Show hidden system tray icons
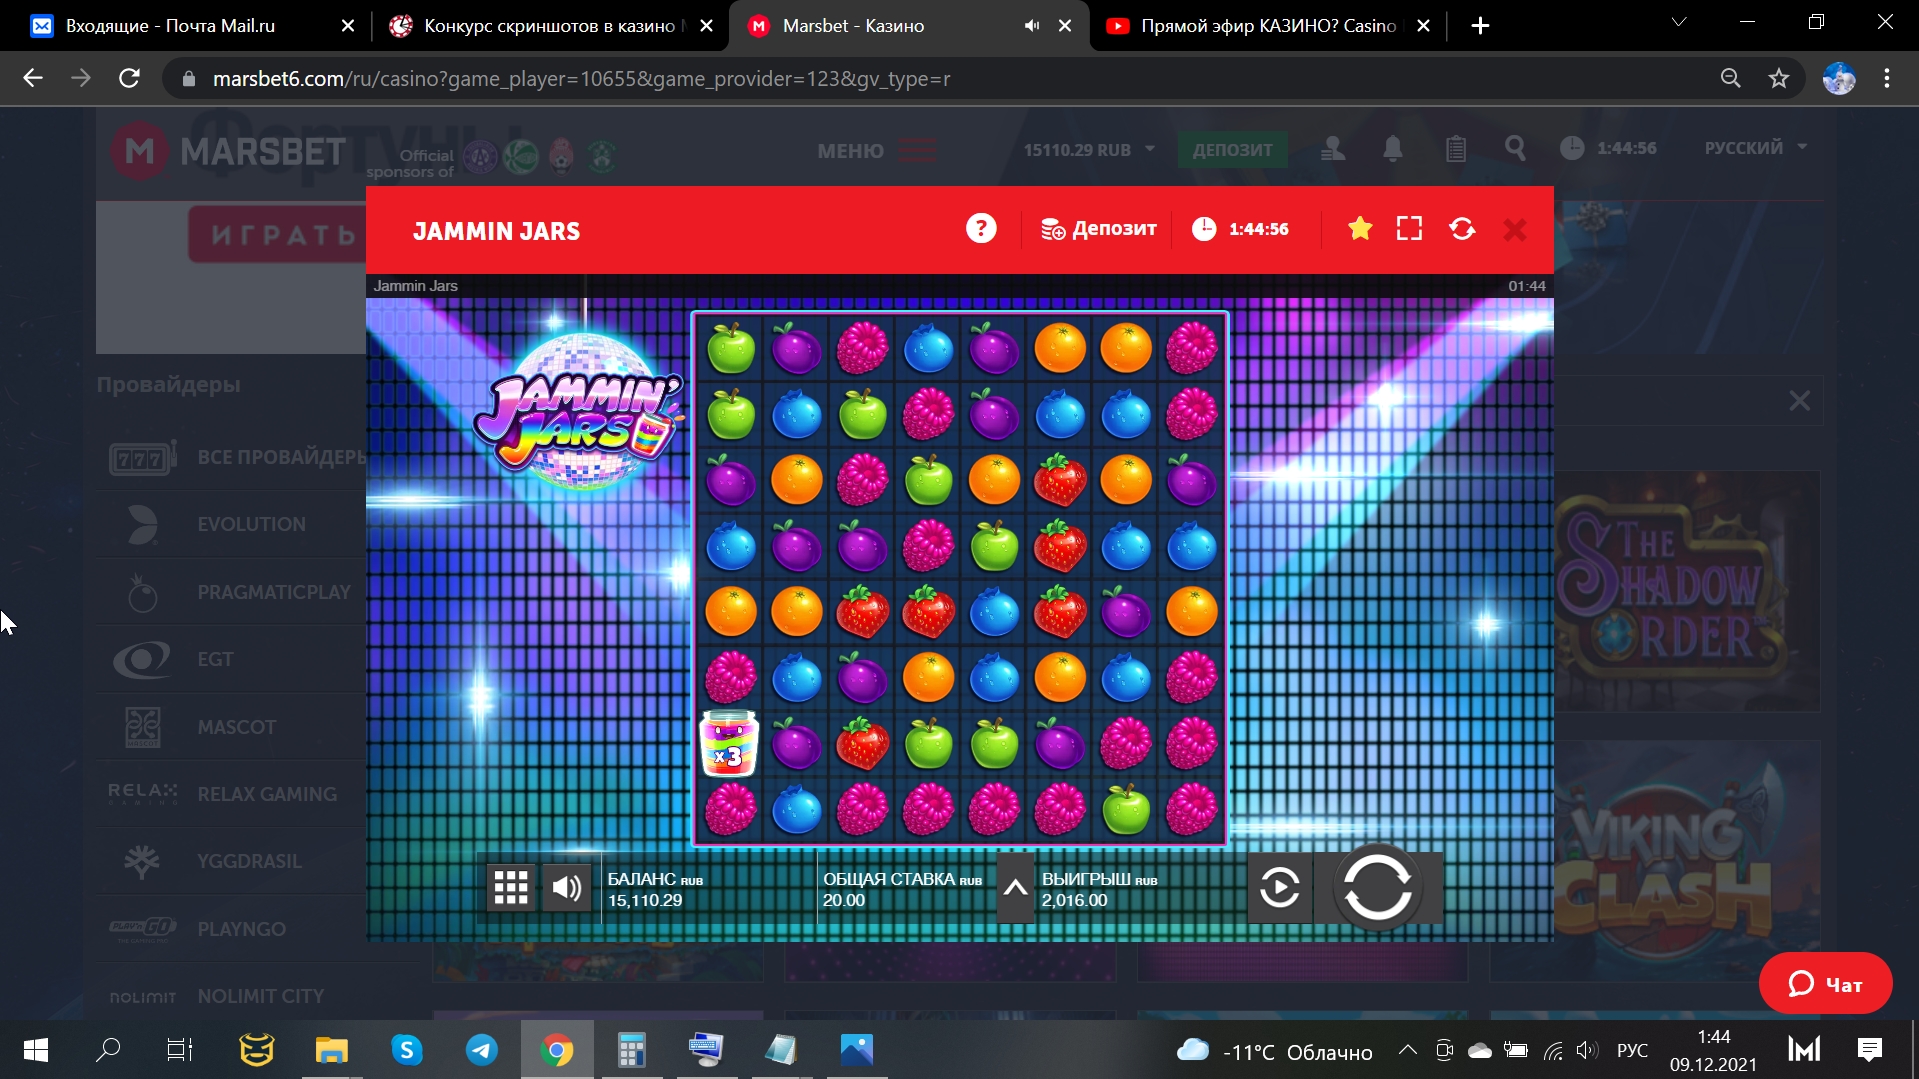The width and height of the screenshot is (1919, 1079). pyautogui.click(x=1407, y=1050)
